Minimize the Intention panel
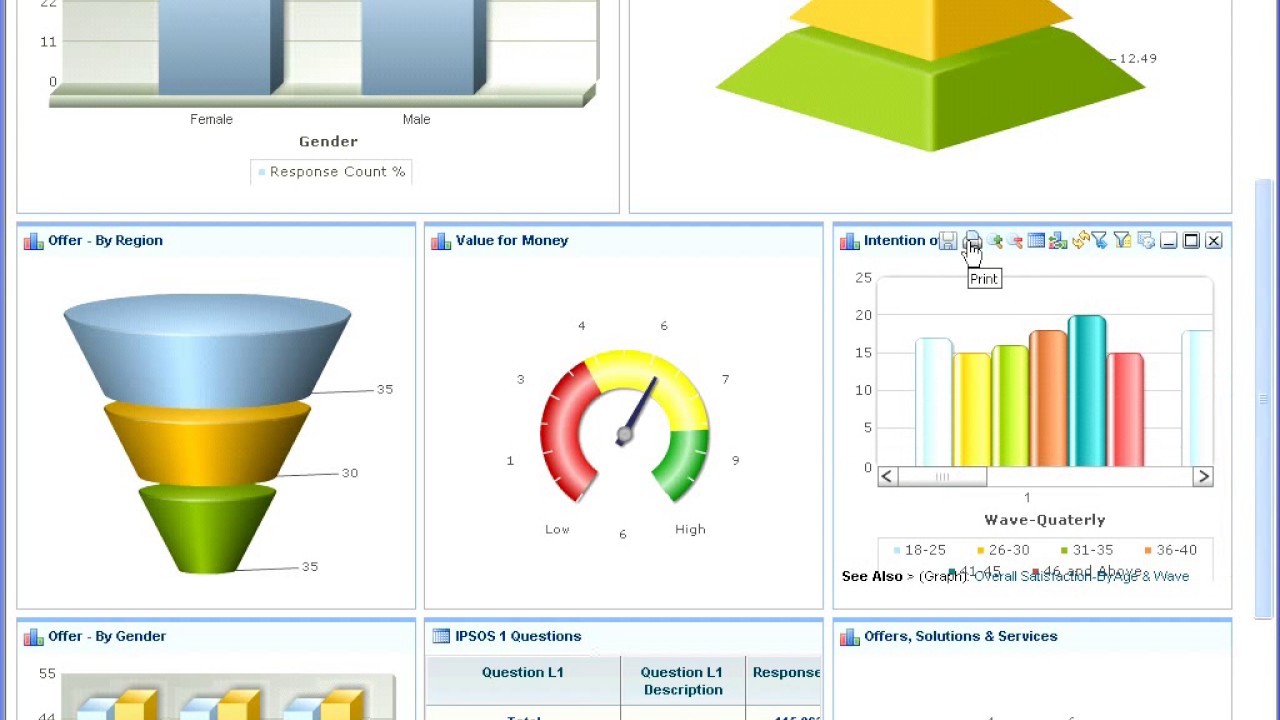The image size is (1280, 720). point(1168,241)
